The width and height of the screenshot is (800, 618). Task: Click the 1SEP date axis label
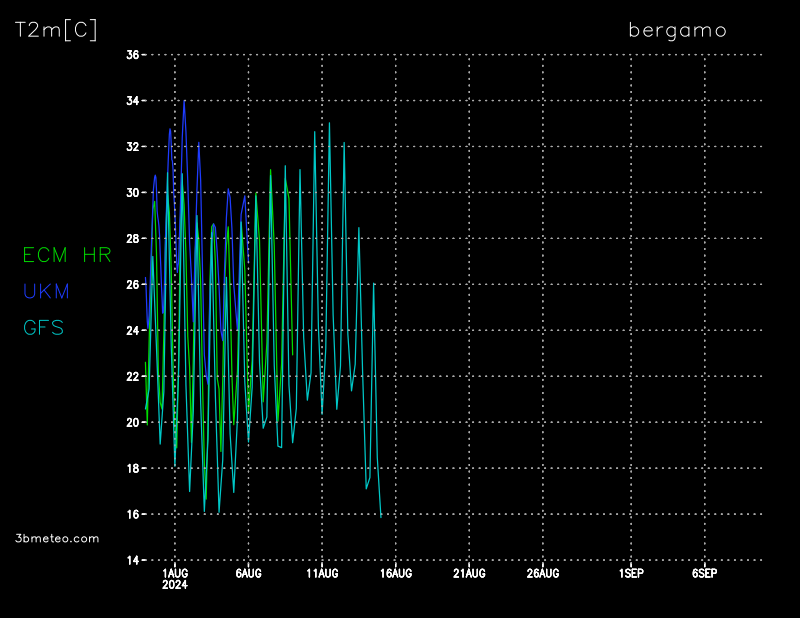pos(631,573)
